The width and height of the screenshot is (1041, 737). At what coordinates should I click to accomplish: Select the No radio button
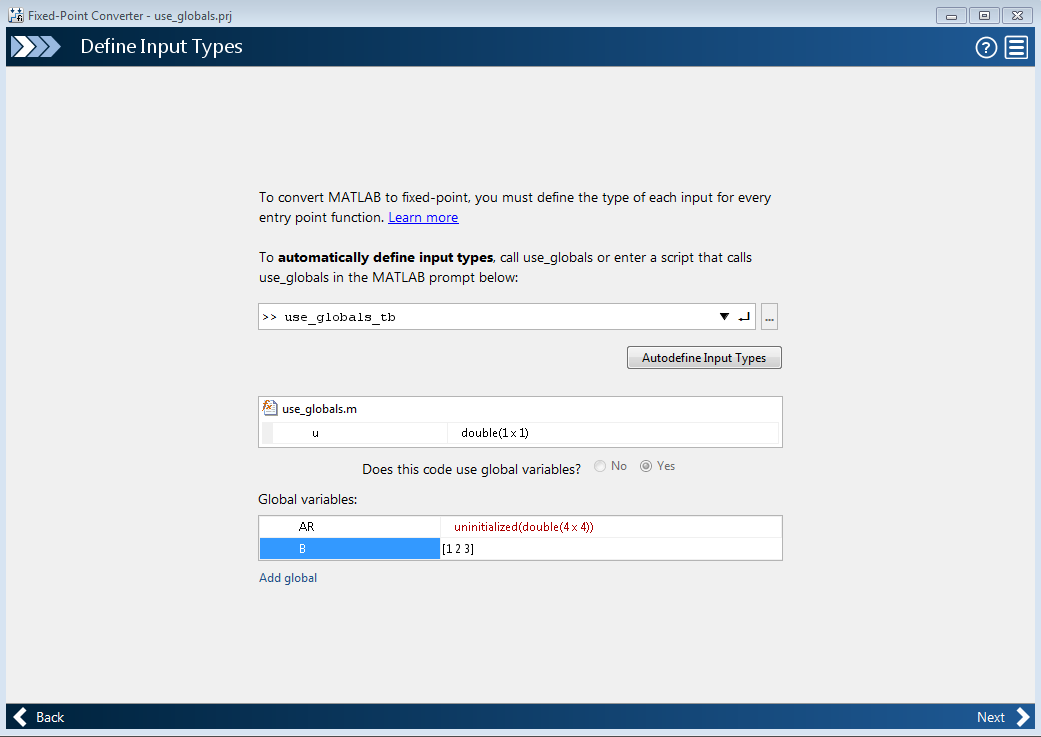pos(600,466)
